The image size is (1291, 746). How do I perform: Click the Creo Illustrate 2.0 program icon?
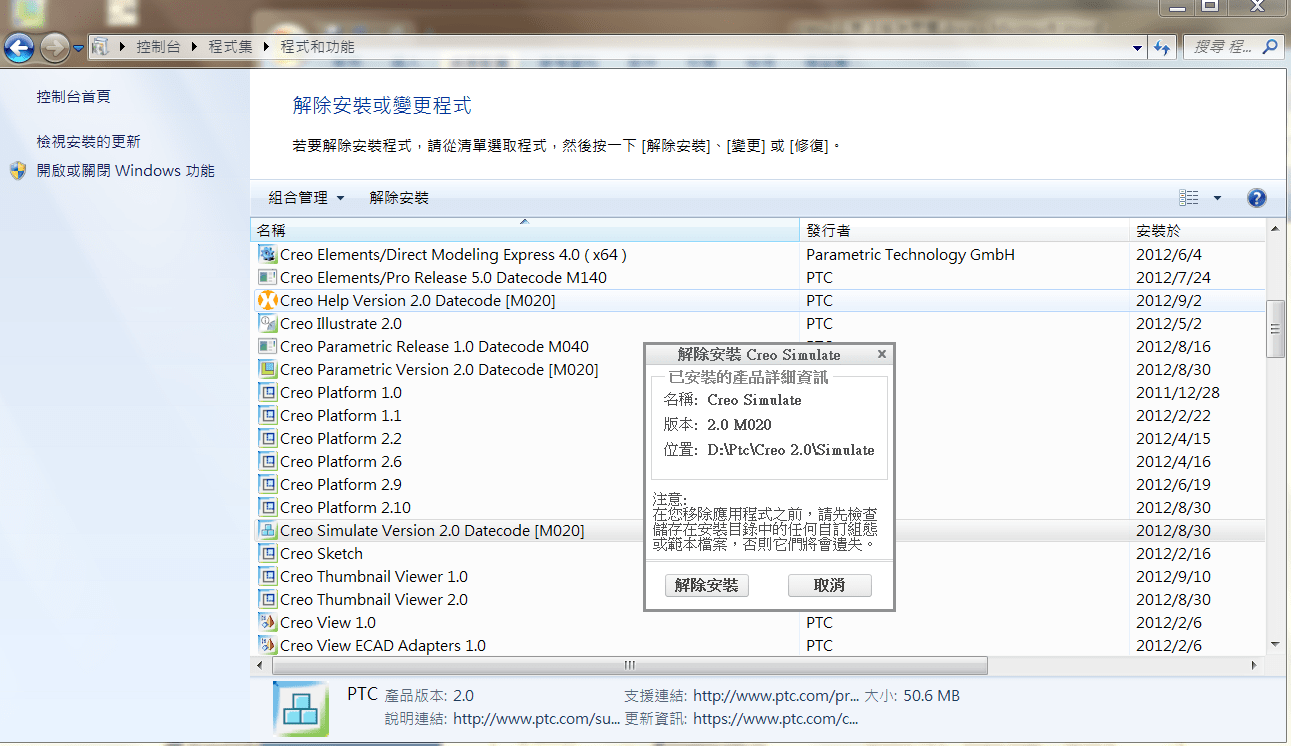(267, 323)
